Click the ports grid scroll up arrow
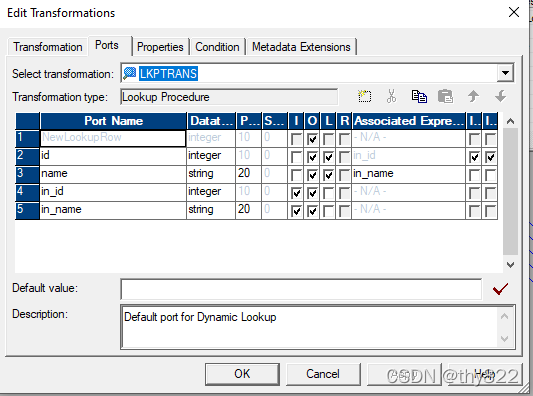This screenshot has height=396, width=533. pyautogui.click(x=510, y=121)
